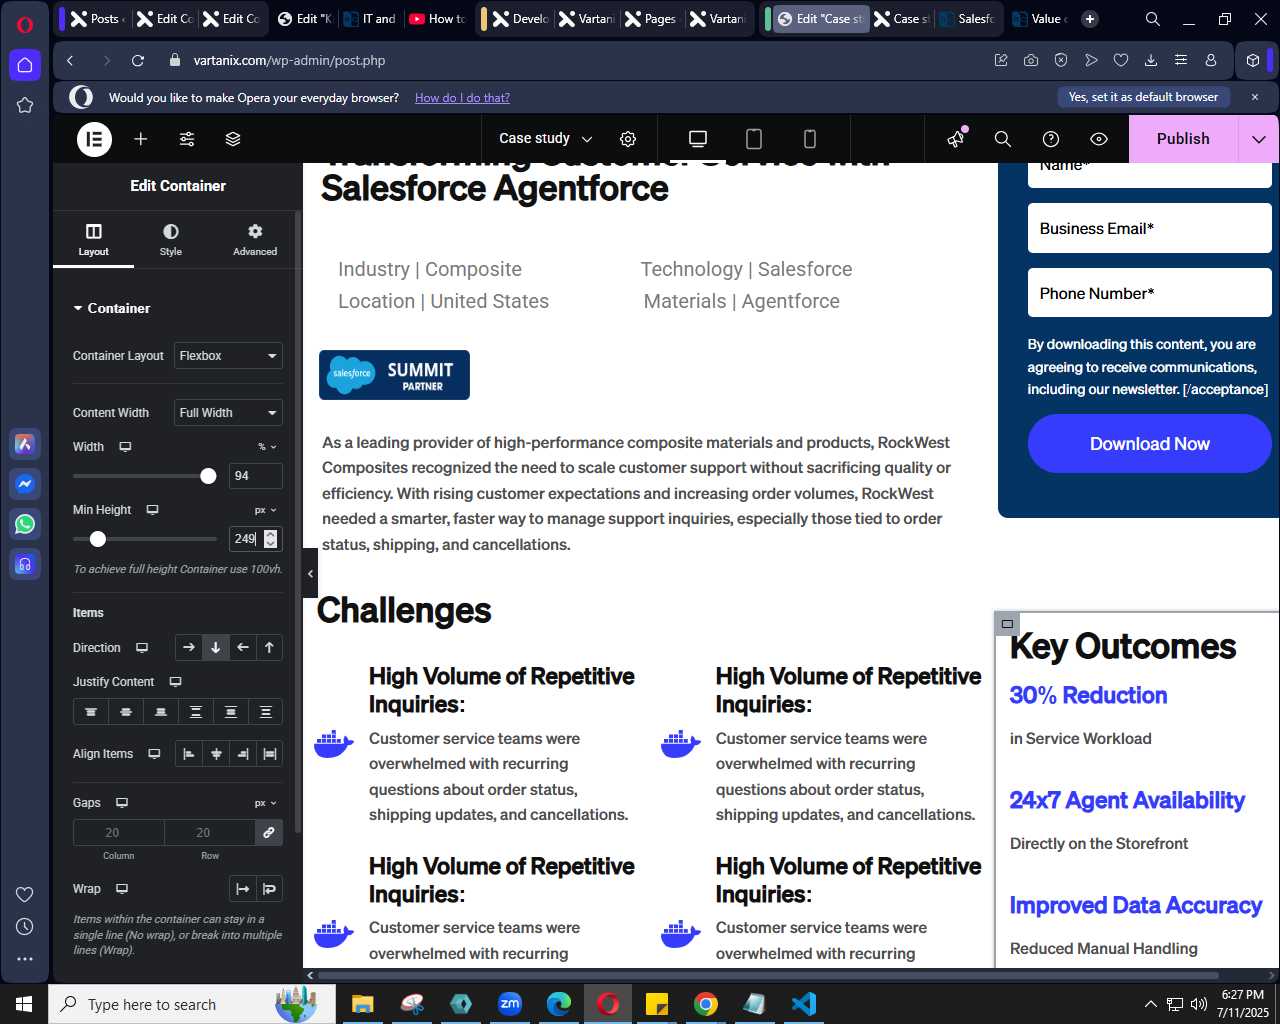
Task: Open Elementor finder search icon
Action: point(1003,139)
